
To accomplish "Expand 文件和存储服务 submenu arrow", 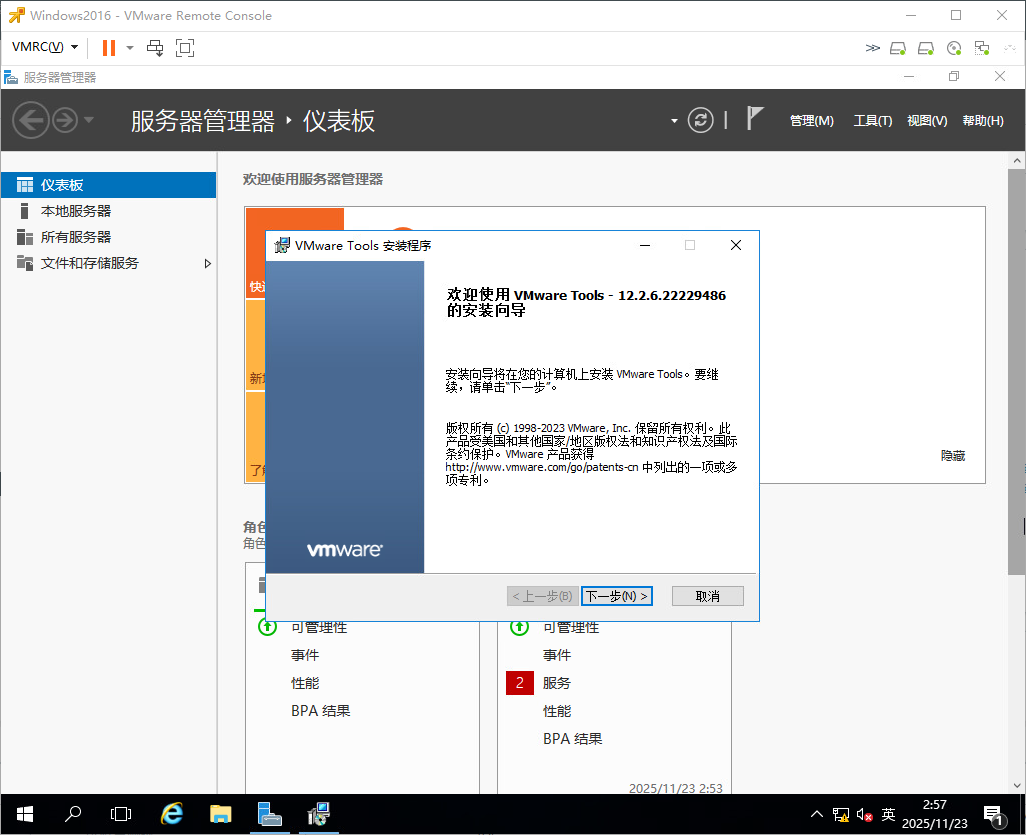I will pos(207,264).
